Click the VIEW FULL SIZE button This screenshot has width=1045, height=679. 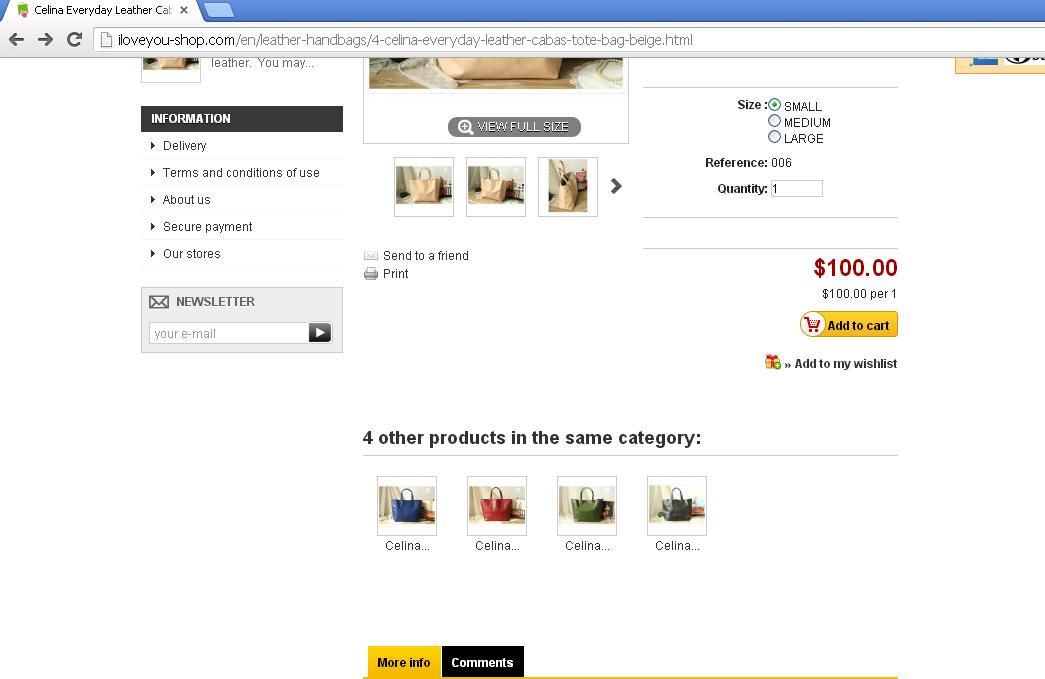(515, 127)
